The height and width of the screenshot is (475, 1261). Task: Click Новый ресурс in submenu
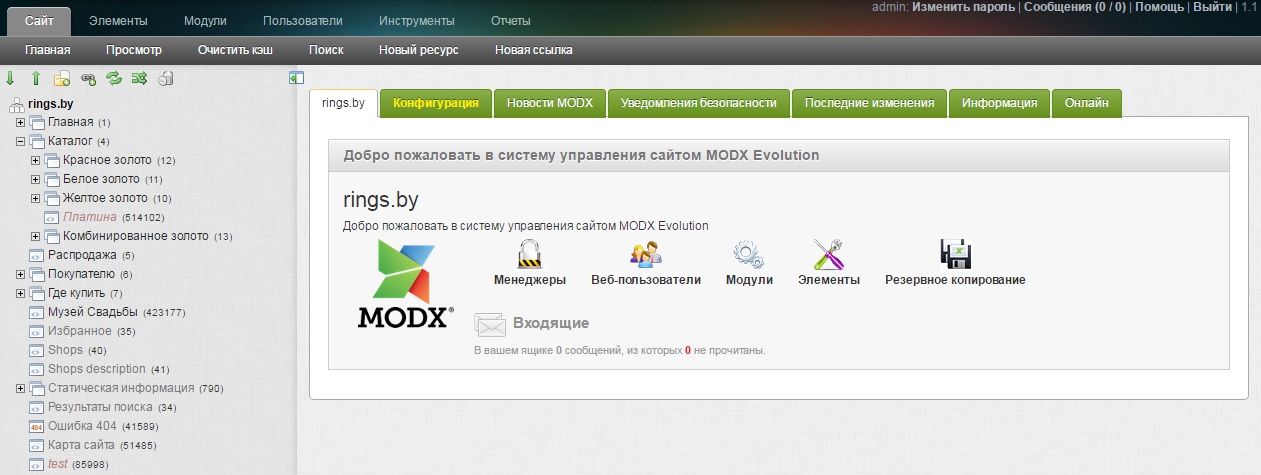click(418, 50)
